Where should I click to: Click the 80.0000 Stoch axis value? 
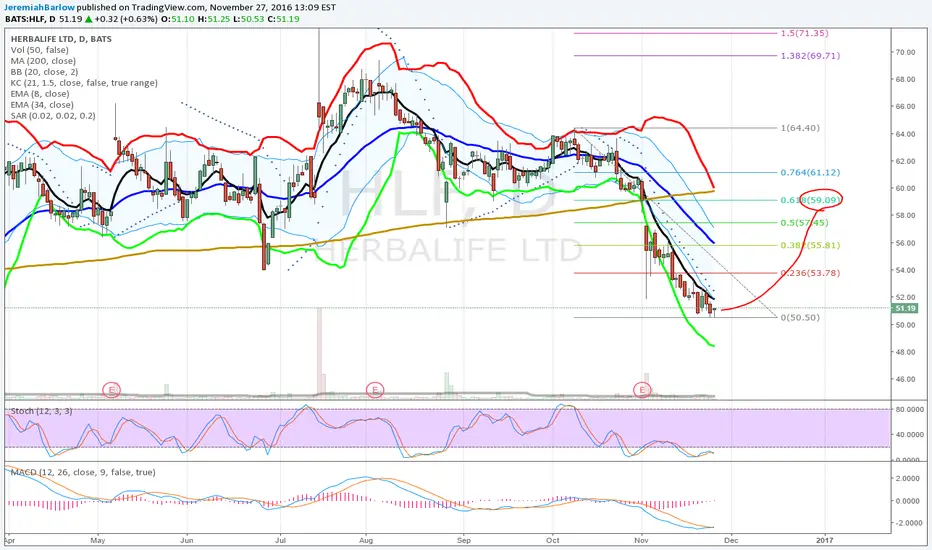click(x=909, y=410)
